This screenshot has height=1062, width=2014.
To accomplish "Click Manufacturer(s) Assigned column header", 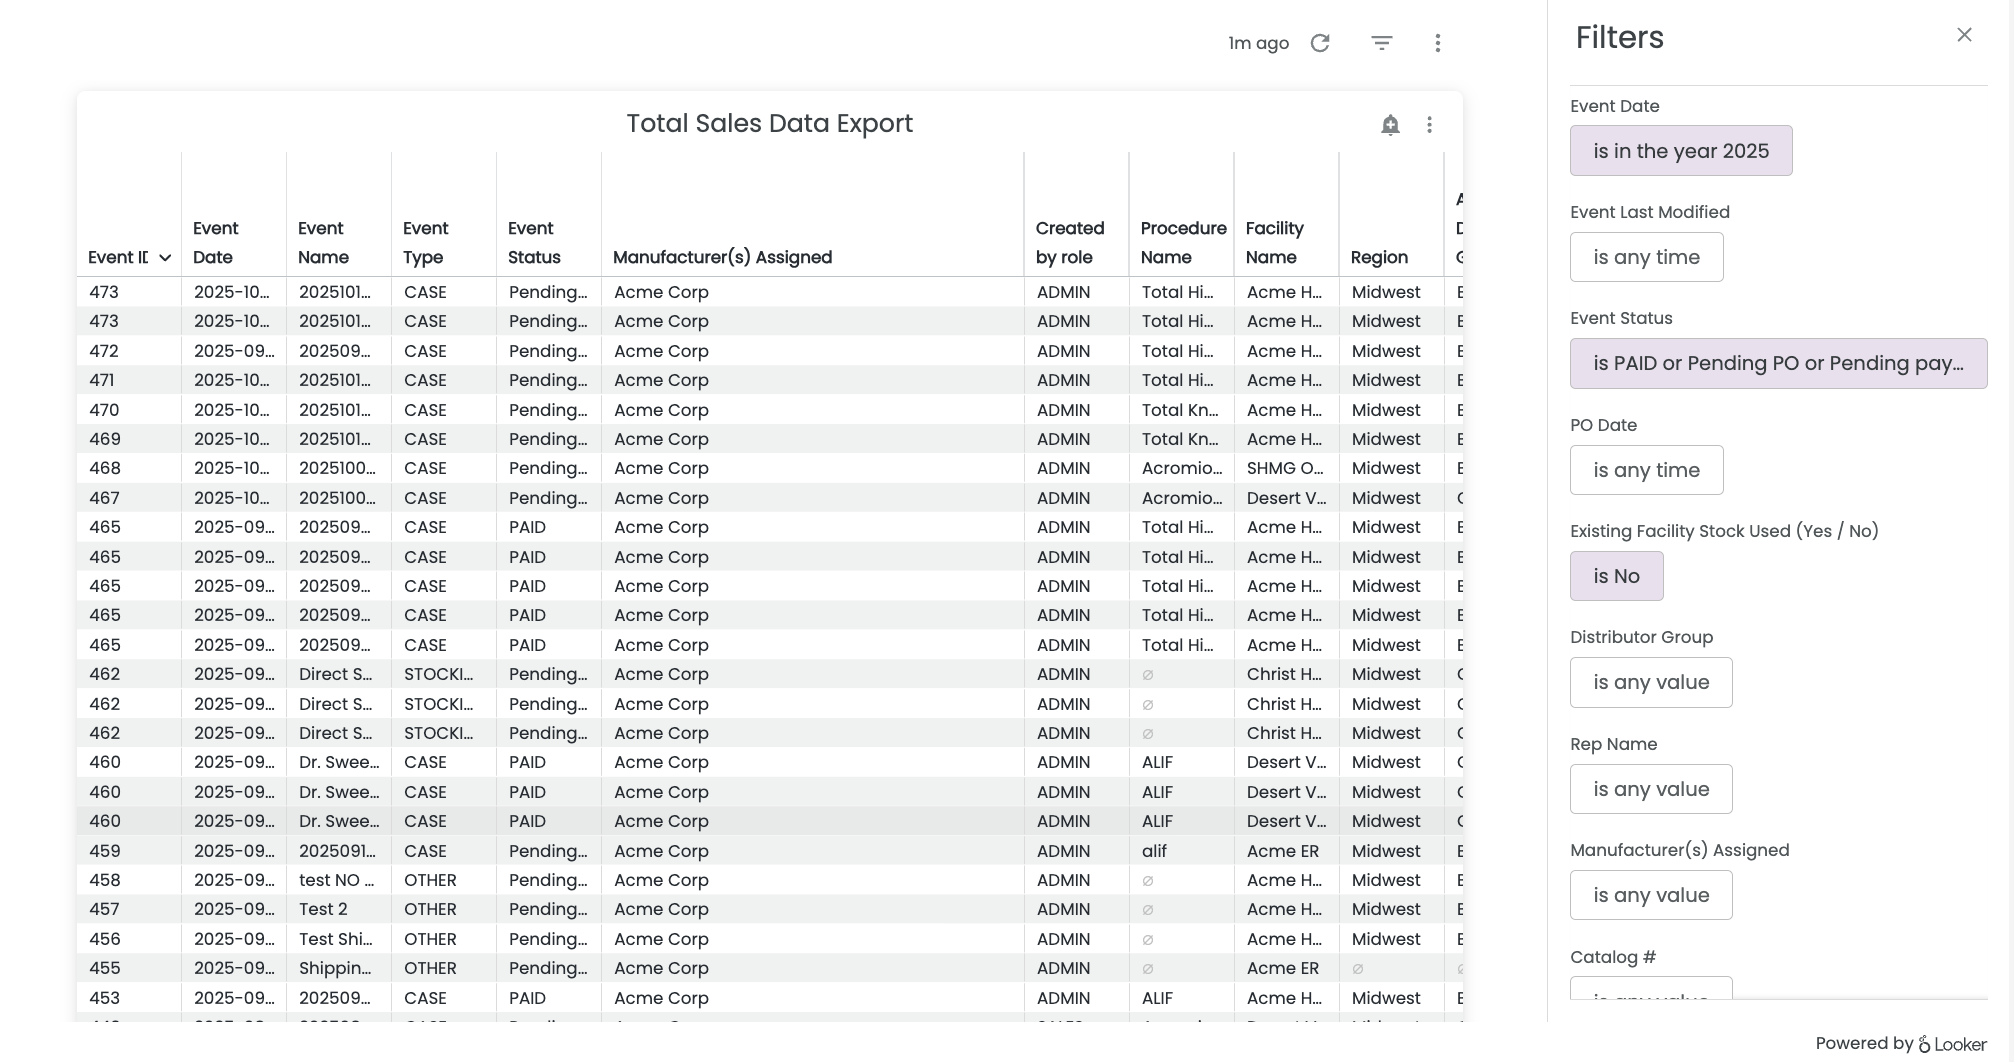I will (x=722, y=257).
